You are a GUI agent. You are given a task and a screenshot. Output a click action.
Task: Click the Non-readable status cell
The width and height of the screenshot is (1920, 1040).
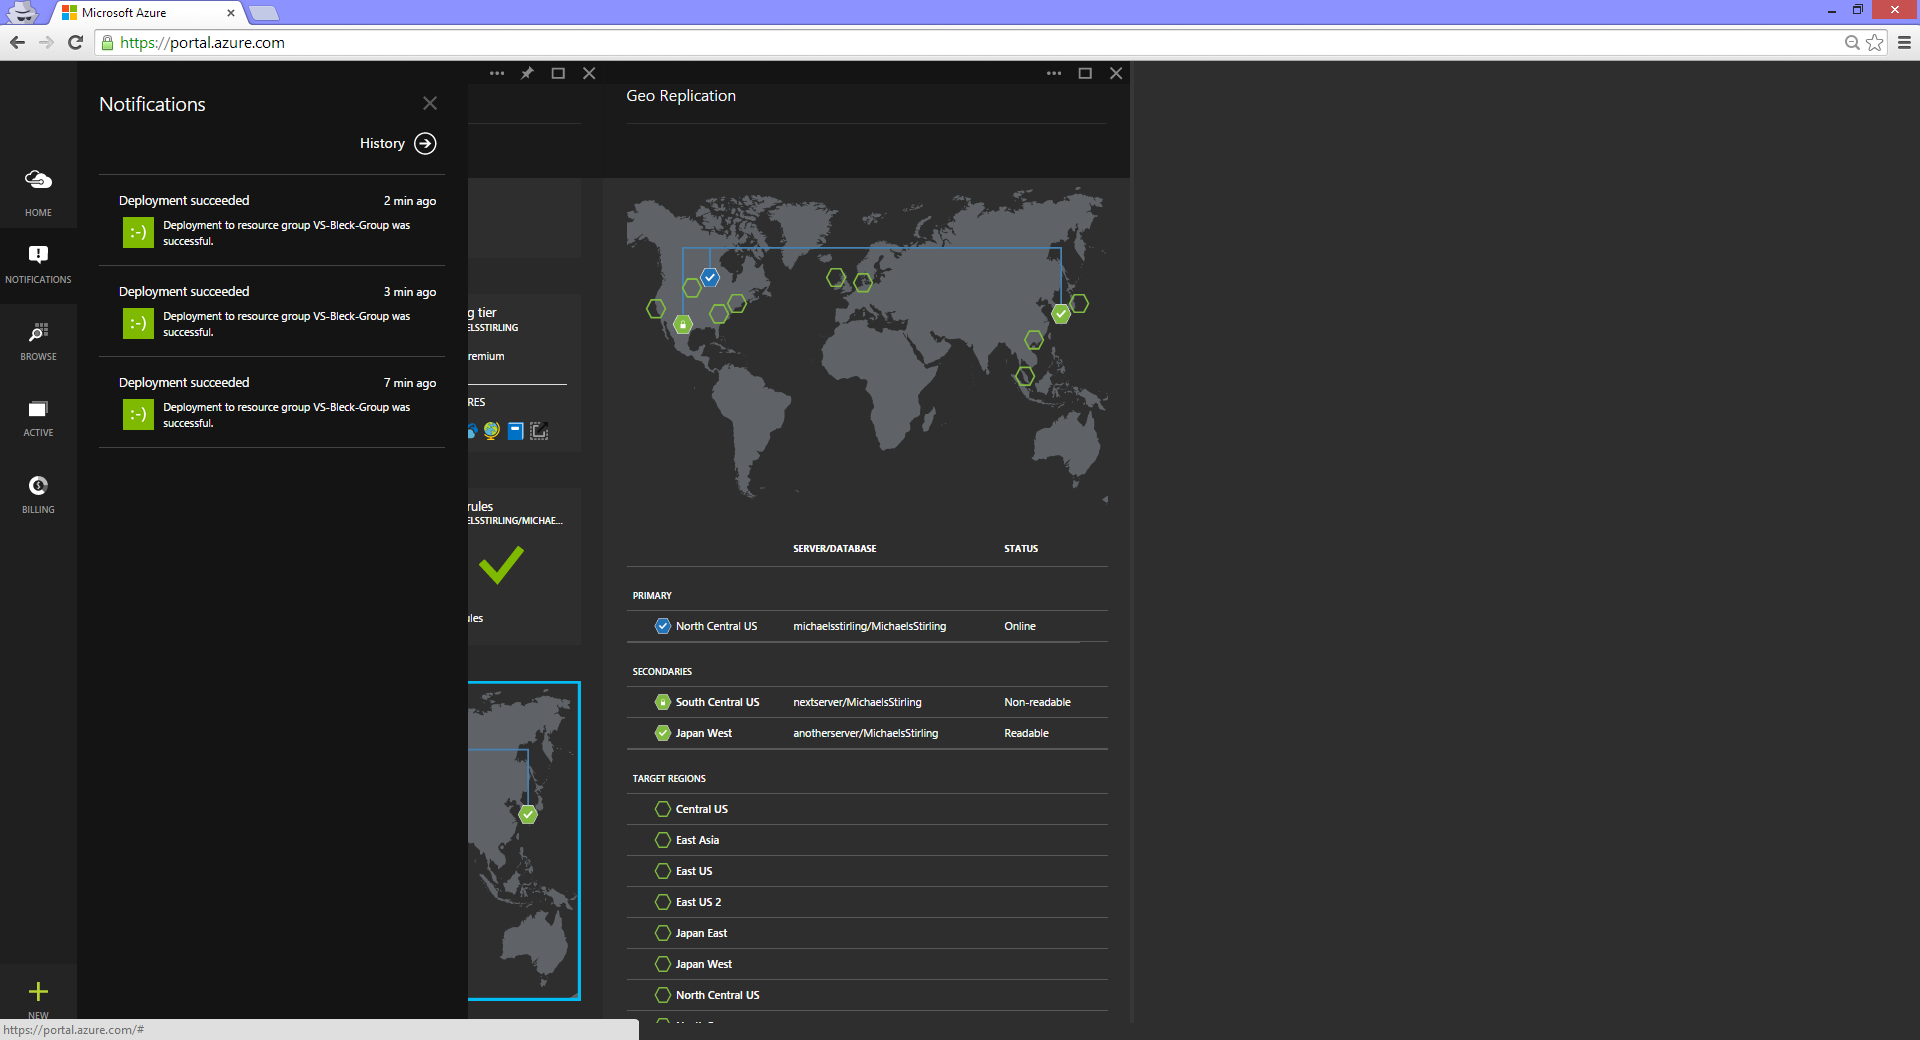tap(1037, 702)
